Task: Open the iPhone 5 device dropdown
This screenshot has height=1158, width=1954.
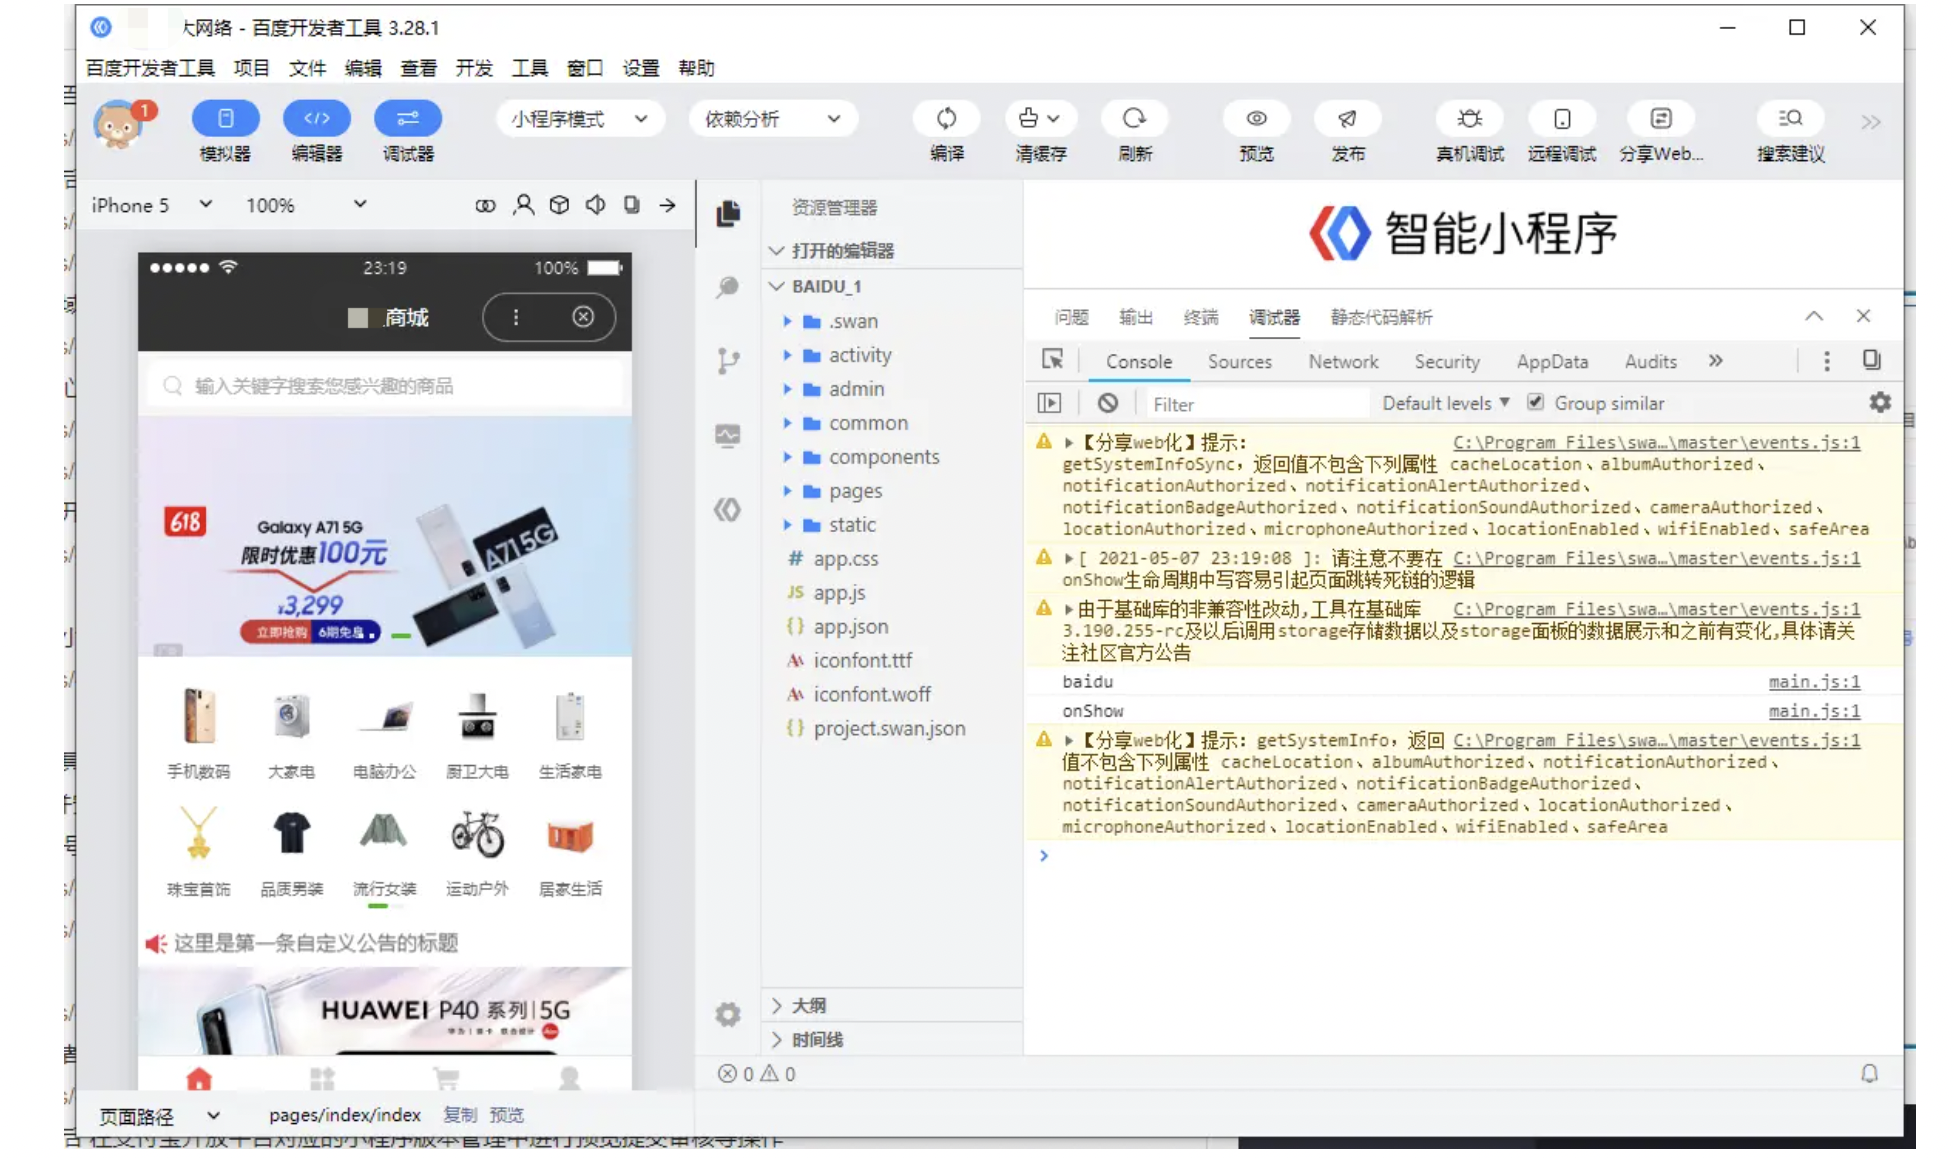Action: point(151,205)
